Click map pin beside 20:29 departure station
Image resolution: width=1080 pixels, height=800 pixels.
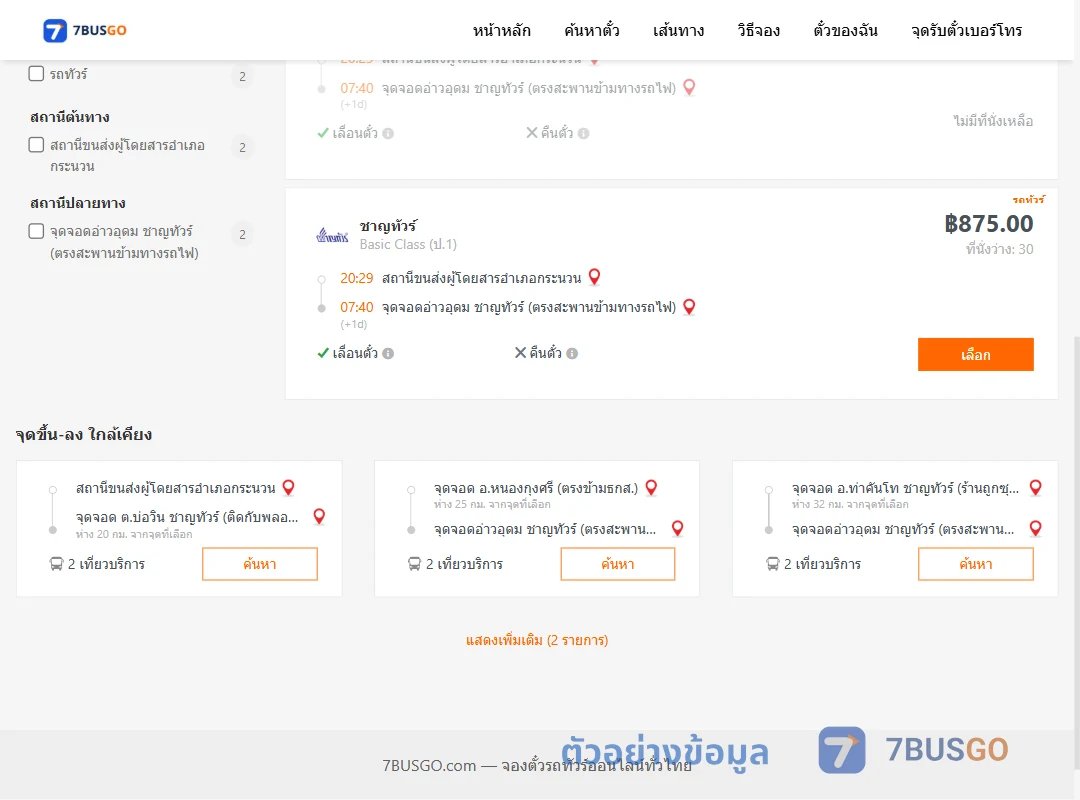tap(594, 277)
